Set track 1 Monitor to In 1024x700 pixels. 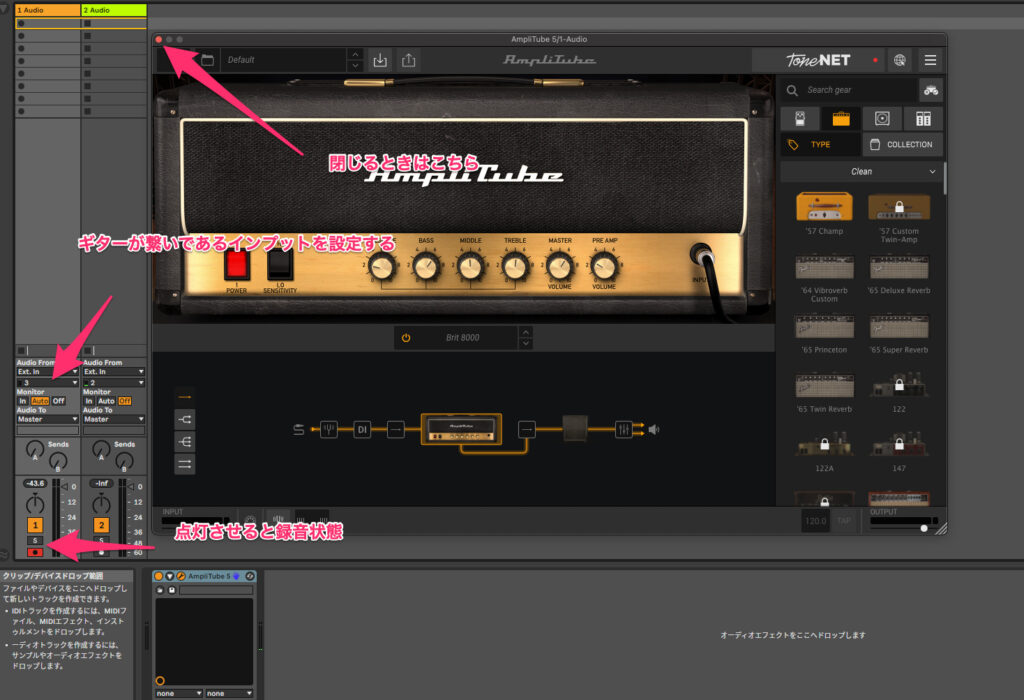(22, 401)
